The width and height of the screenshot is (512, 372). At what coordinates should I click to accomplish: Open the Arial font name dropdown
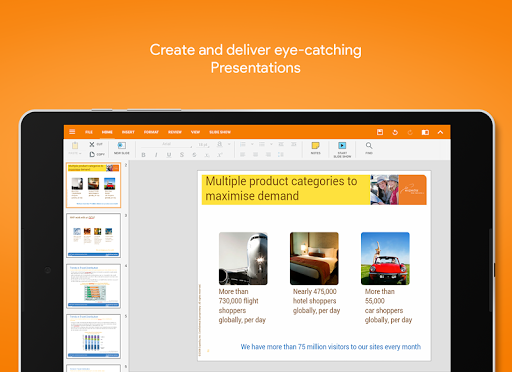[167, 144]
